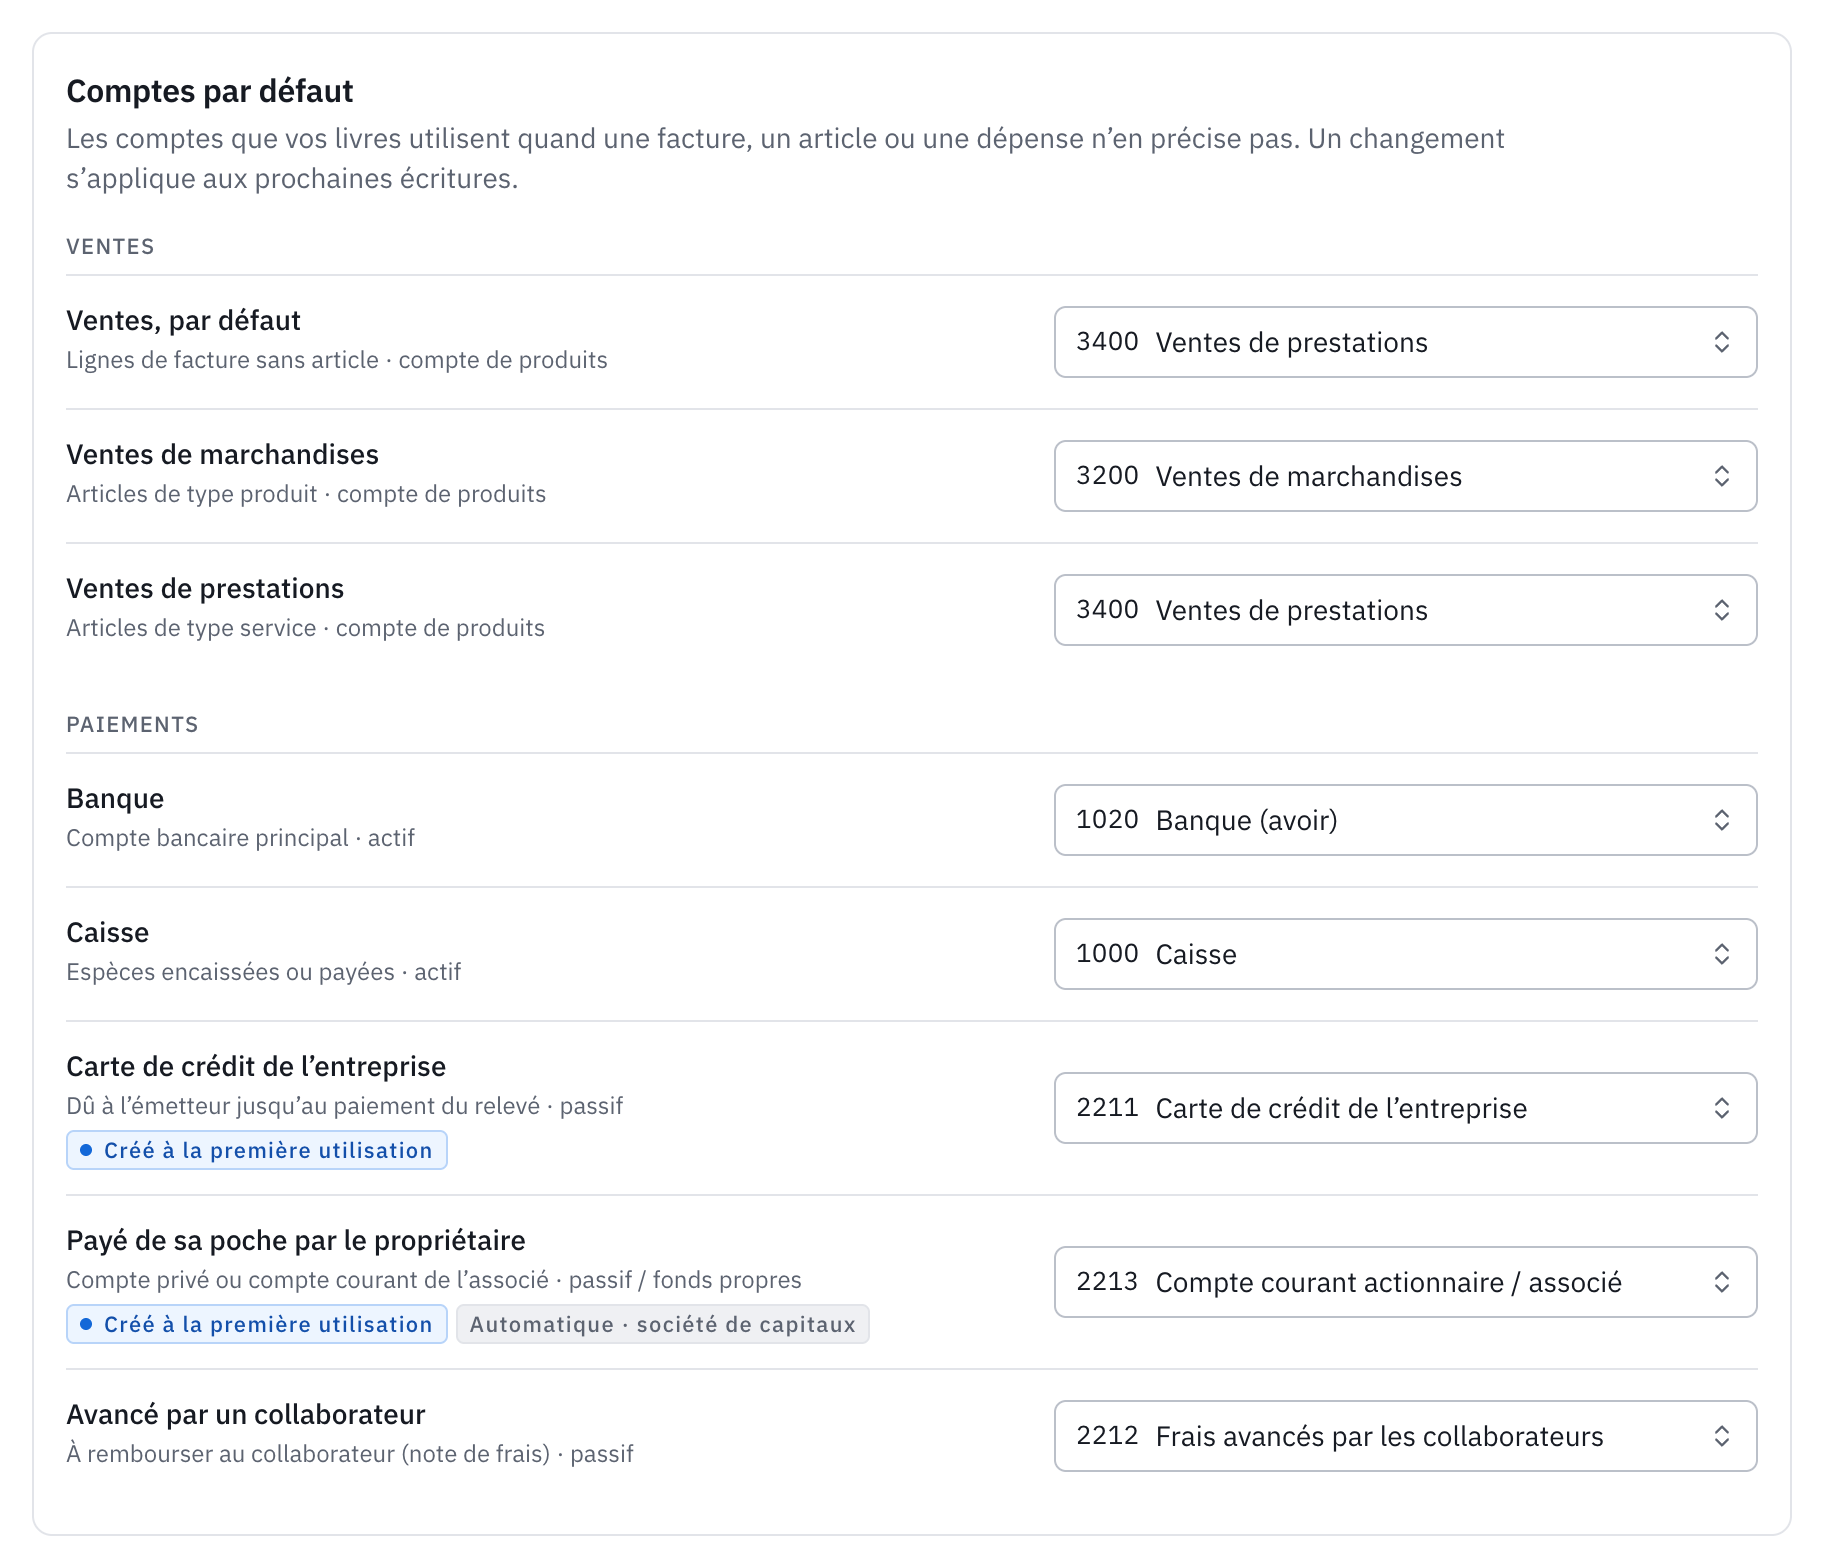Open the 2213 Compte courant actionnaire dropdown
Image resolution: width=1824 pixels, height=1568 pixels.
point(1405,1282)
